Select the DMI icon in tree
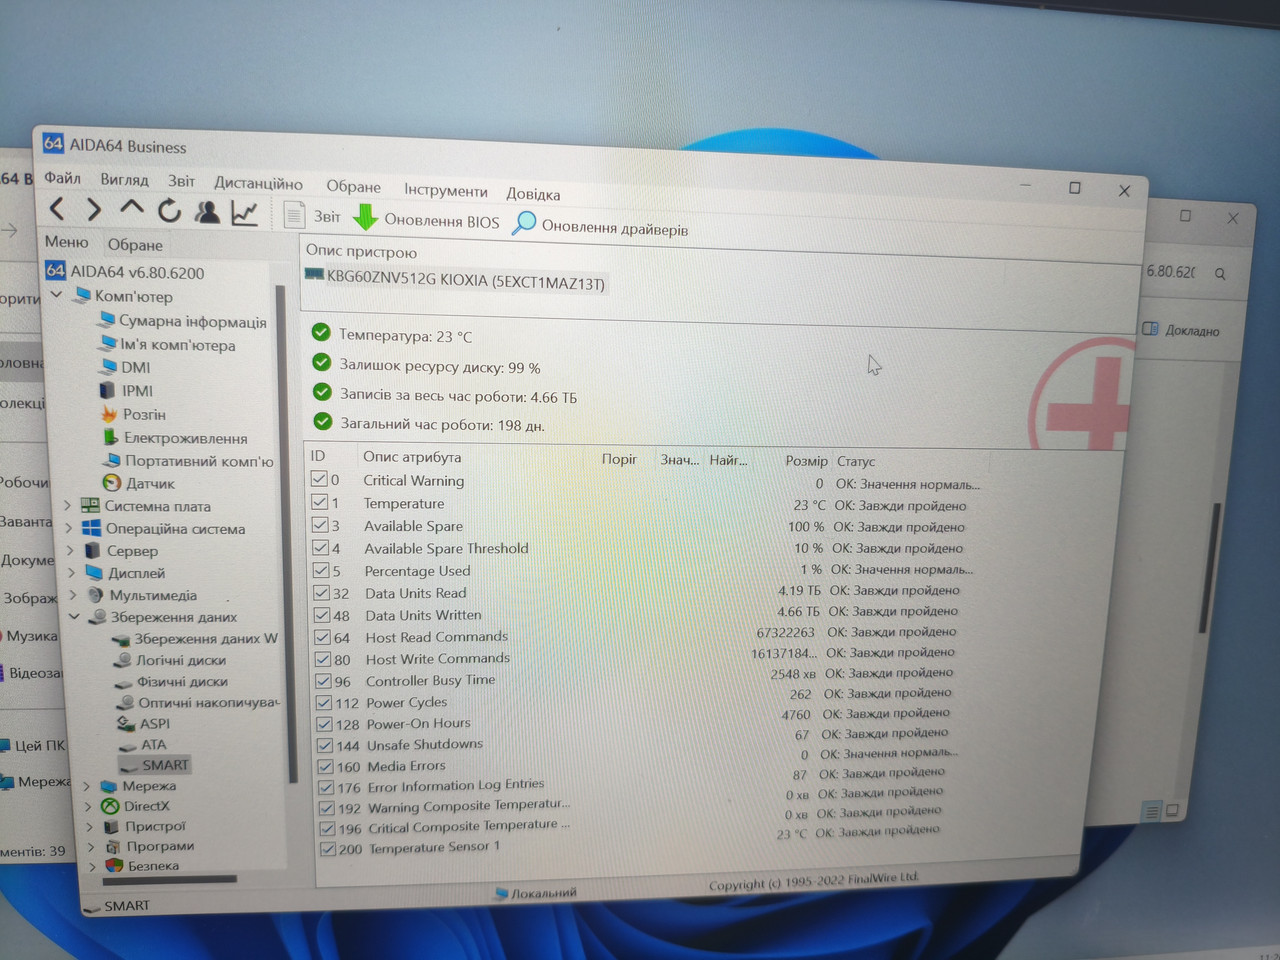The width and height of the screenshot is (1280, 960). pyautogui.click(x=108, y=366)
